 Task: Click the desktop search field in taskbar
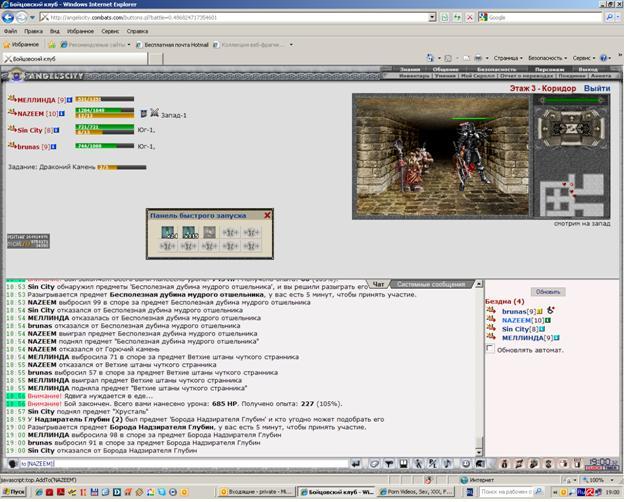pyautogui.click(x=506, y=492)
